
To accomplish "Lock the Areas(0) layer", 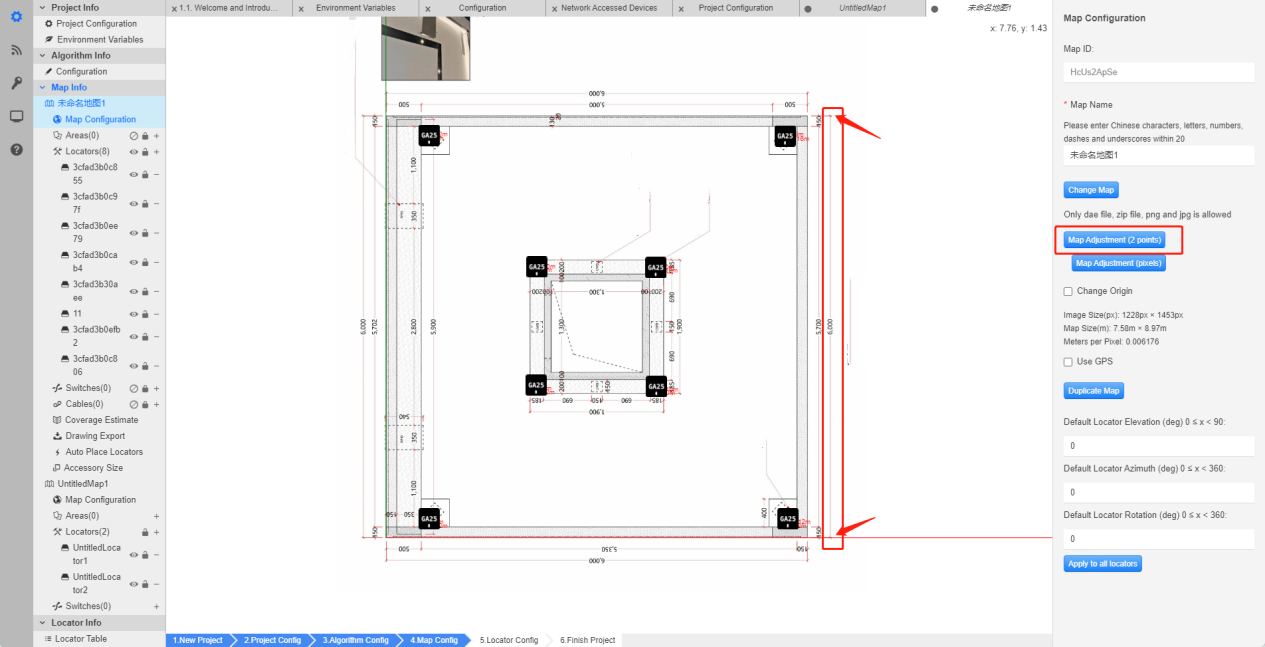I will (x=145, y=136).
